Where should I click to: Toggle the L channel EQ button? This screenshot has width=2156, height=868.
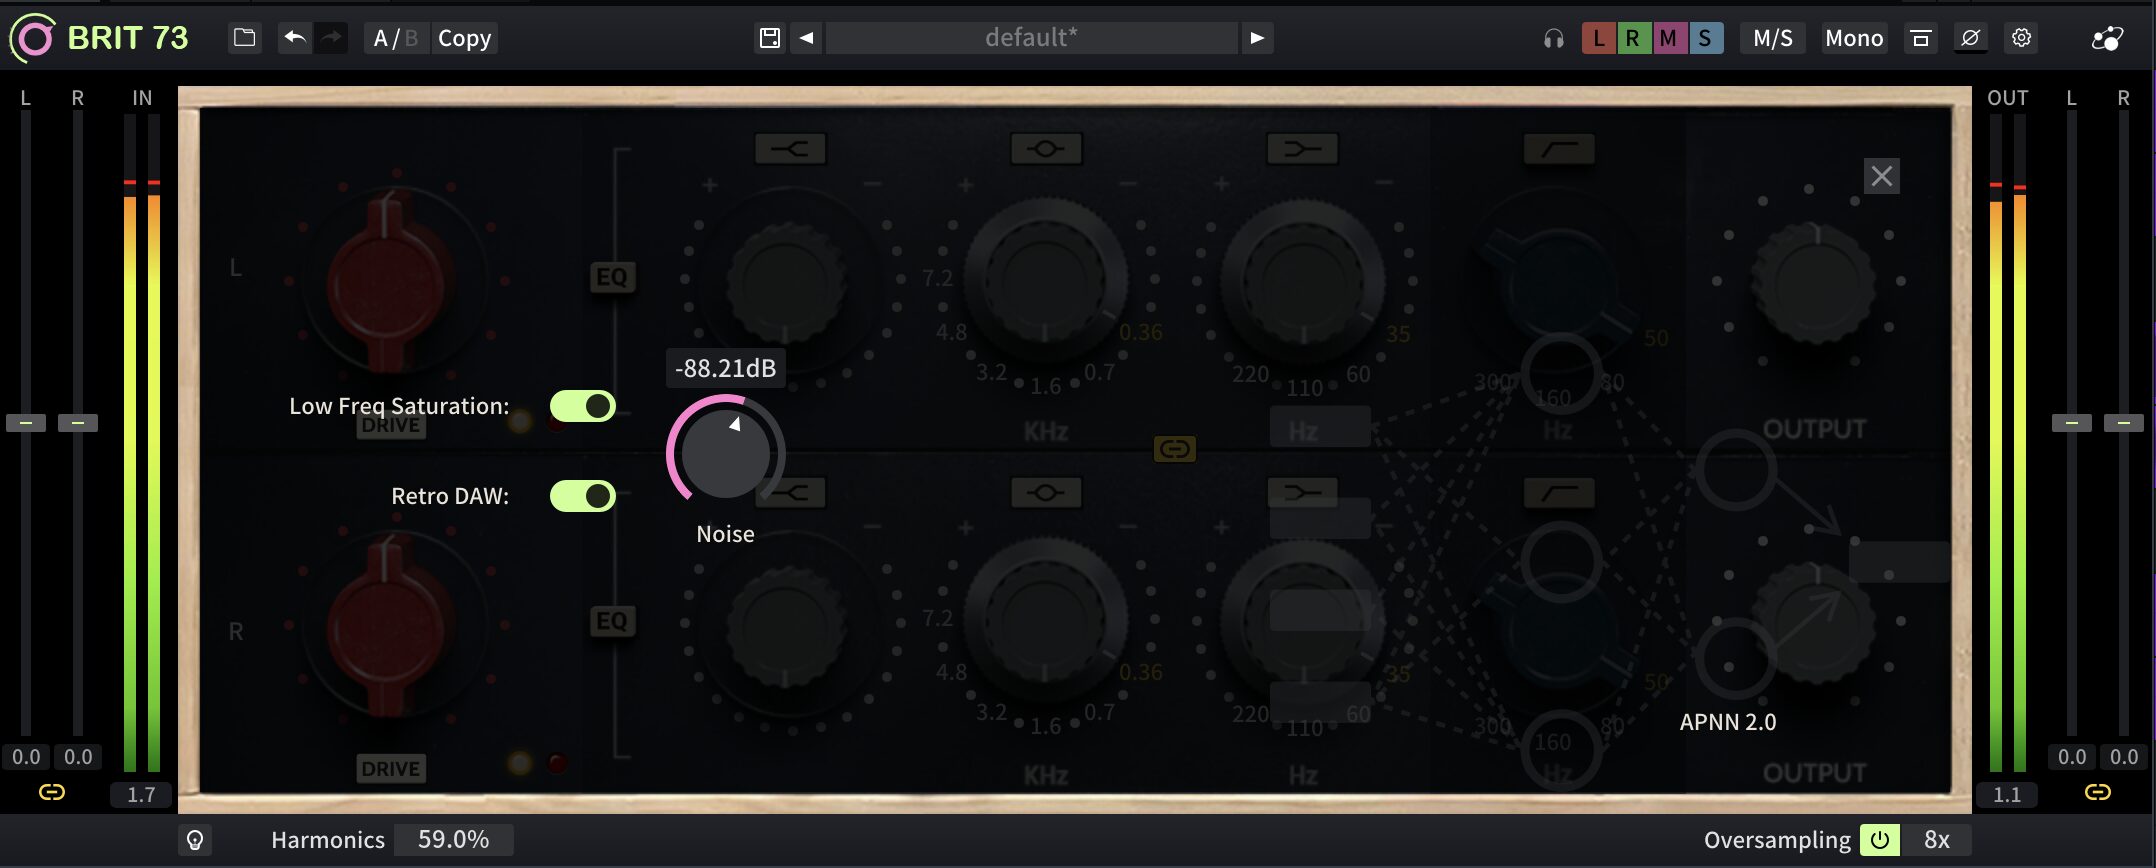[612, 277]
